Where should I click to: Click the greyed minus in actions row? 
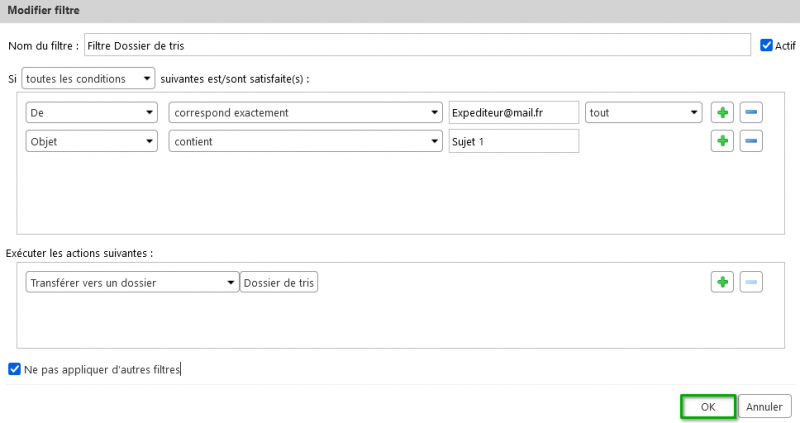click(x=751, y=282)
